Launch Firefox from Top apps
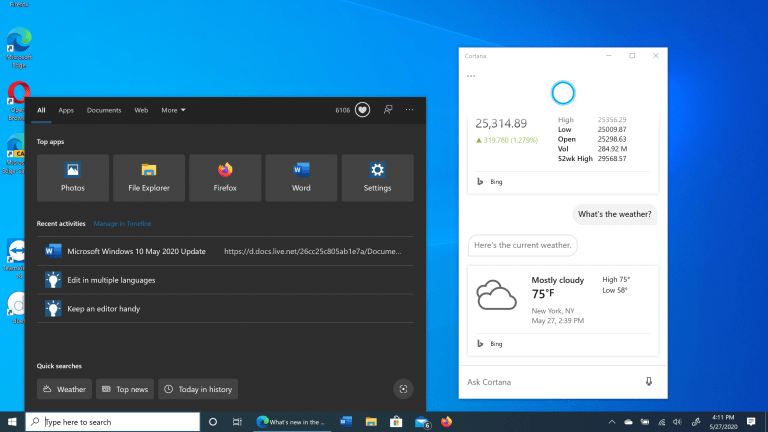Image resolution: width=768 pixels, height=432 pixels. pos(225,178)
